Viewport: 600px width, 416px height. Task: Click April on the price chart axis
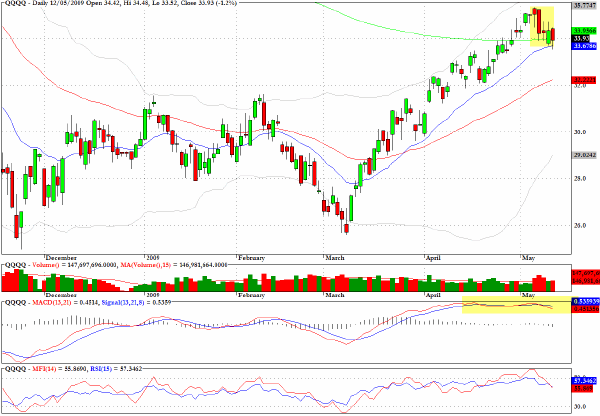(434, 258)
